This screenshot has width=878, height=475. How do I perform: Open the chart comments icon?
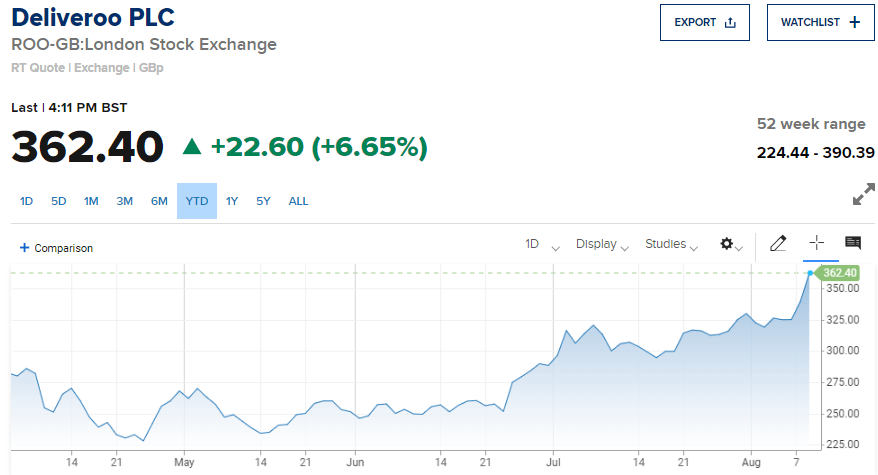[x=853, y=243]
